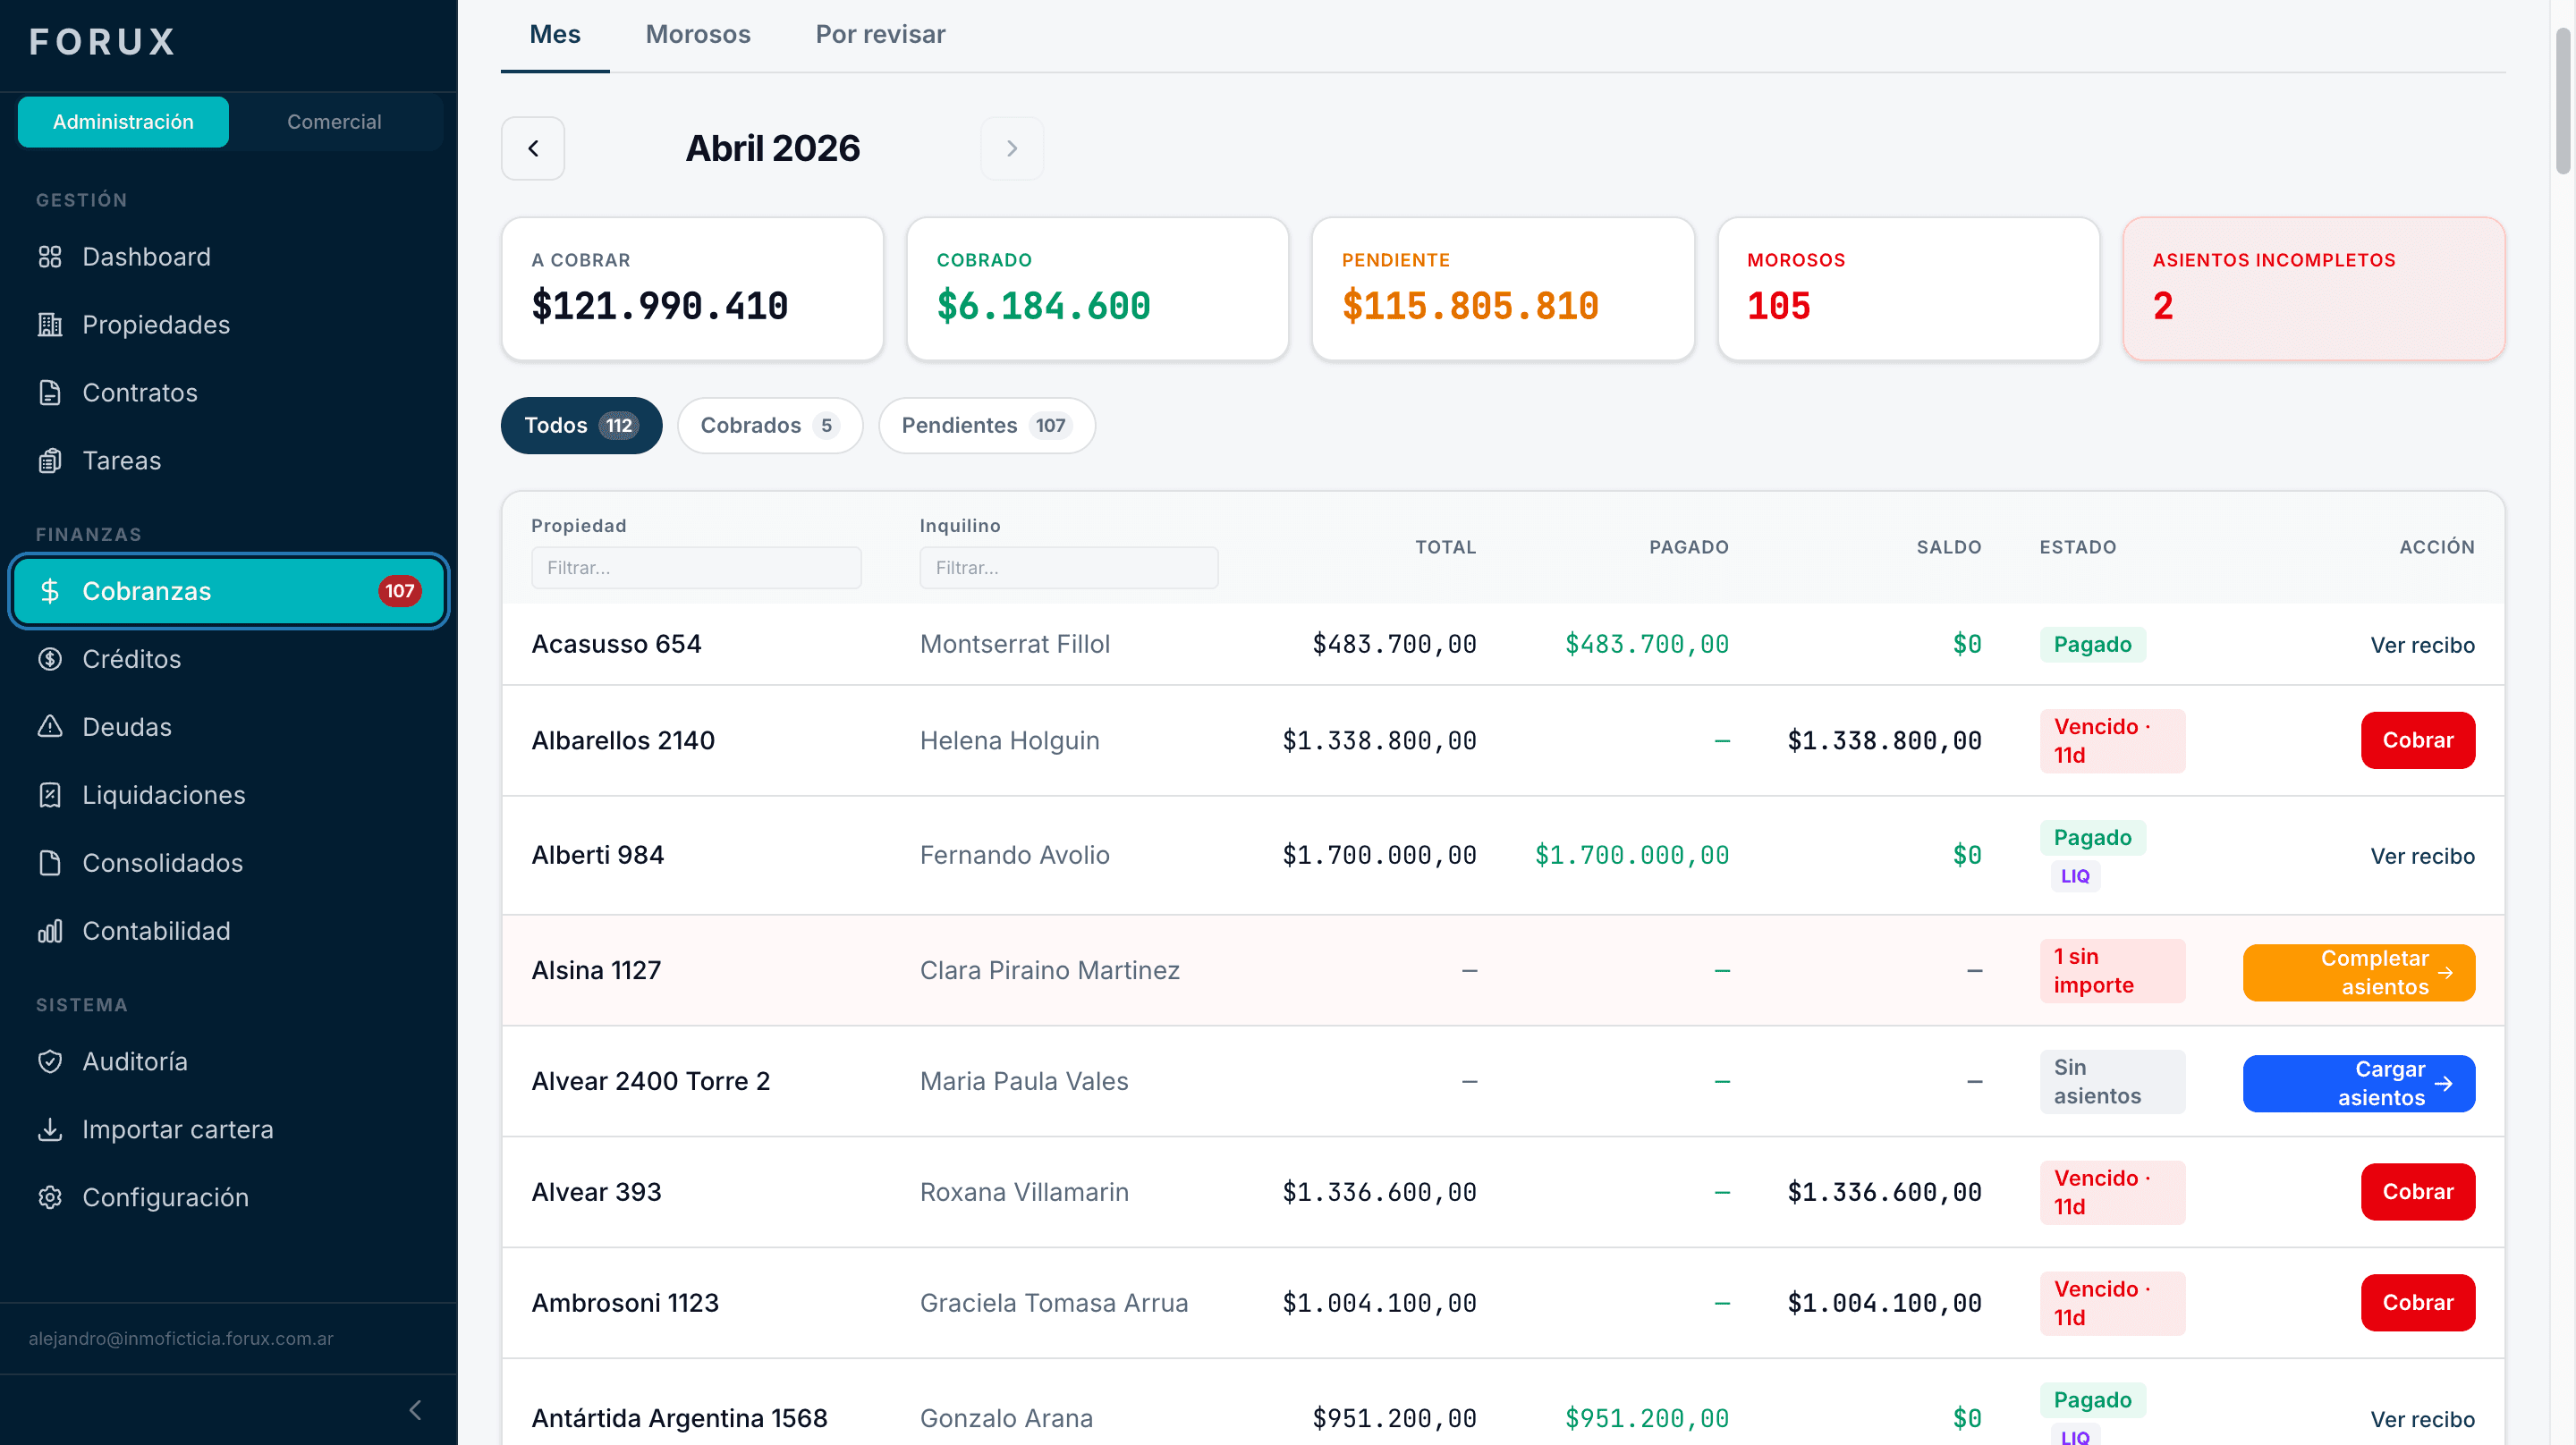Focus the Inquilino filter input
Viewport: 2576px width, 1445px height.
pos(1069,568)
